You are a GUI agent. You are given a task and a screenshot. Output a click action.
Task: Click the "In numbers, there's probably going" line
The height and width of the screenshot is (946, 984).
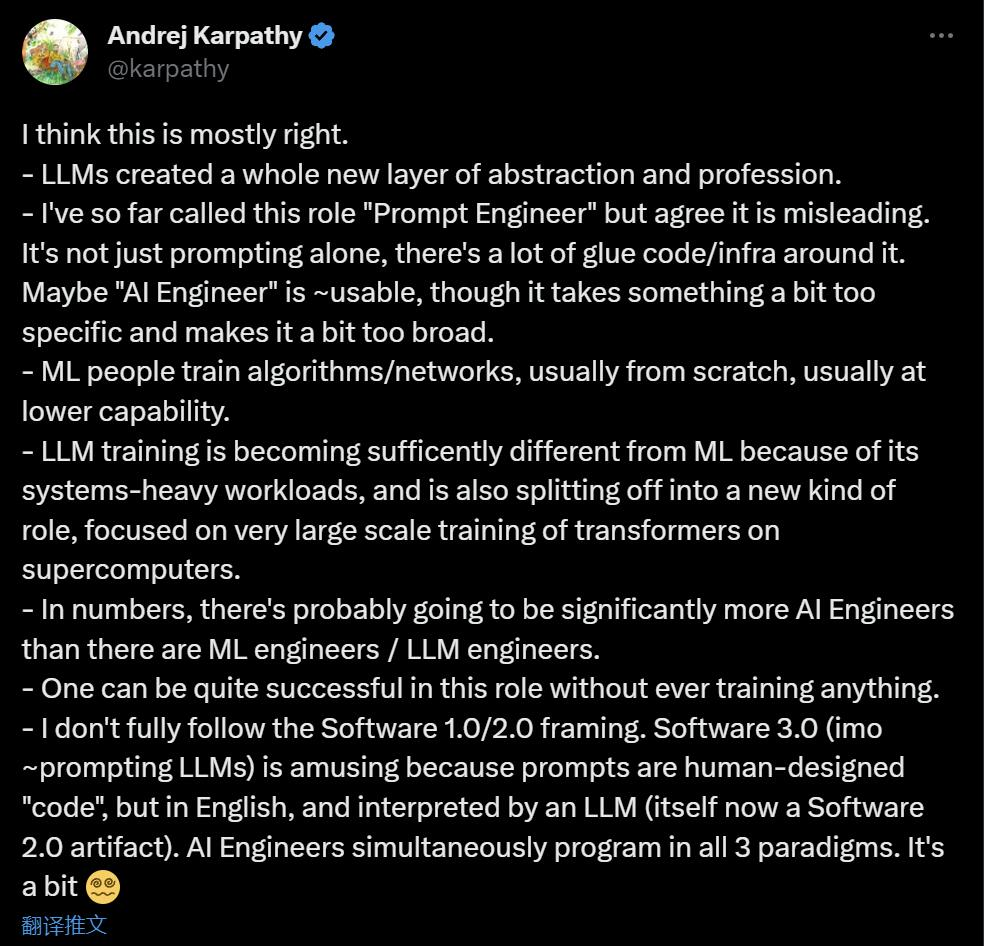pos(488,610)
